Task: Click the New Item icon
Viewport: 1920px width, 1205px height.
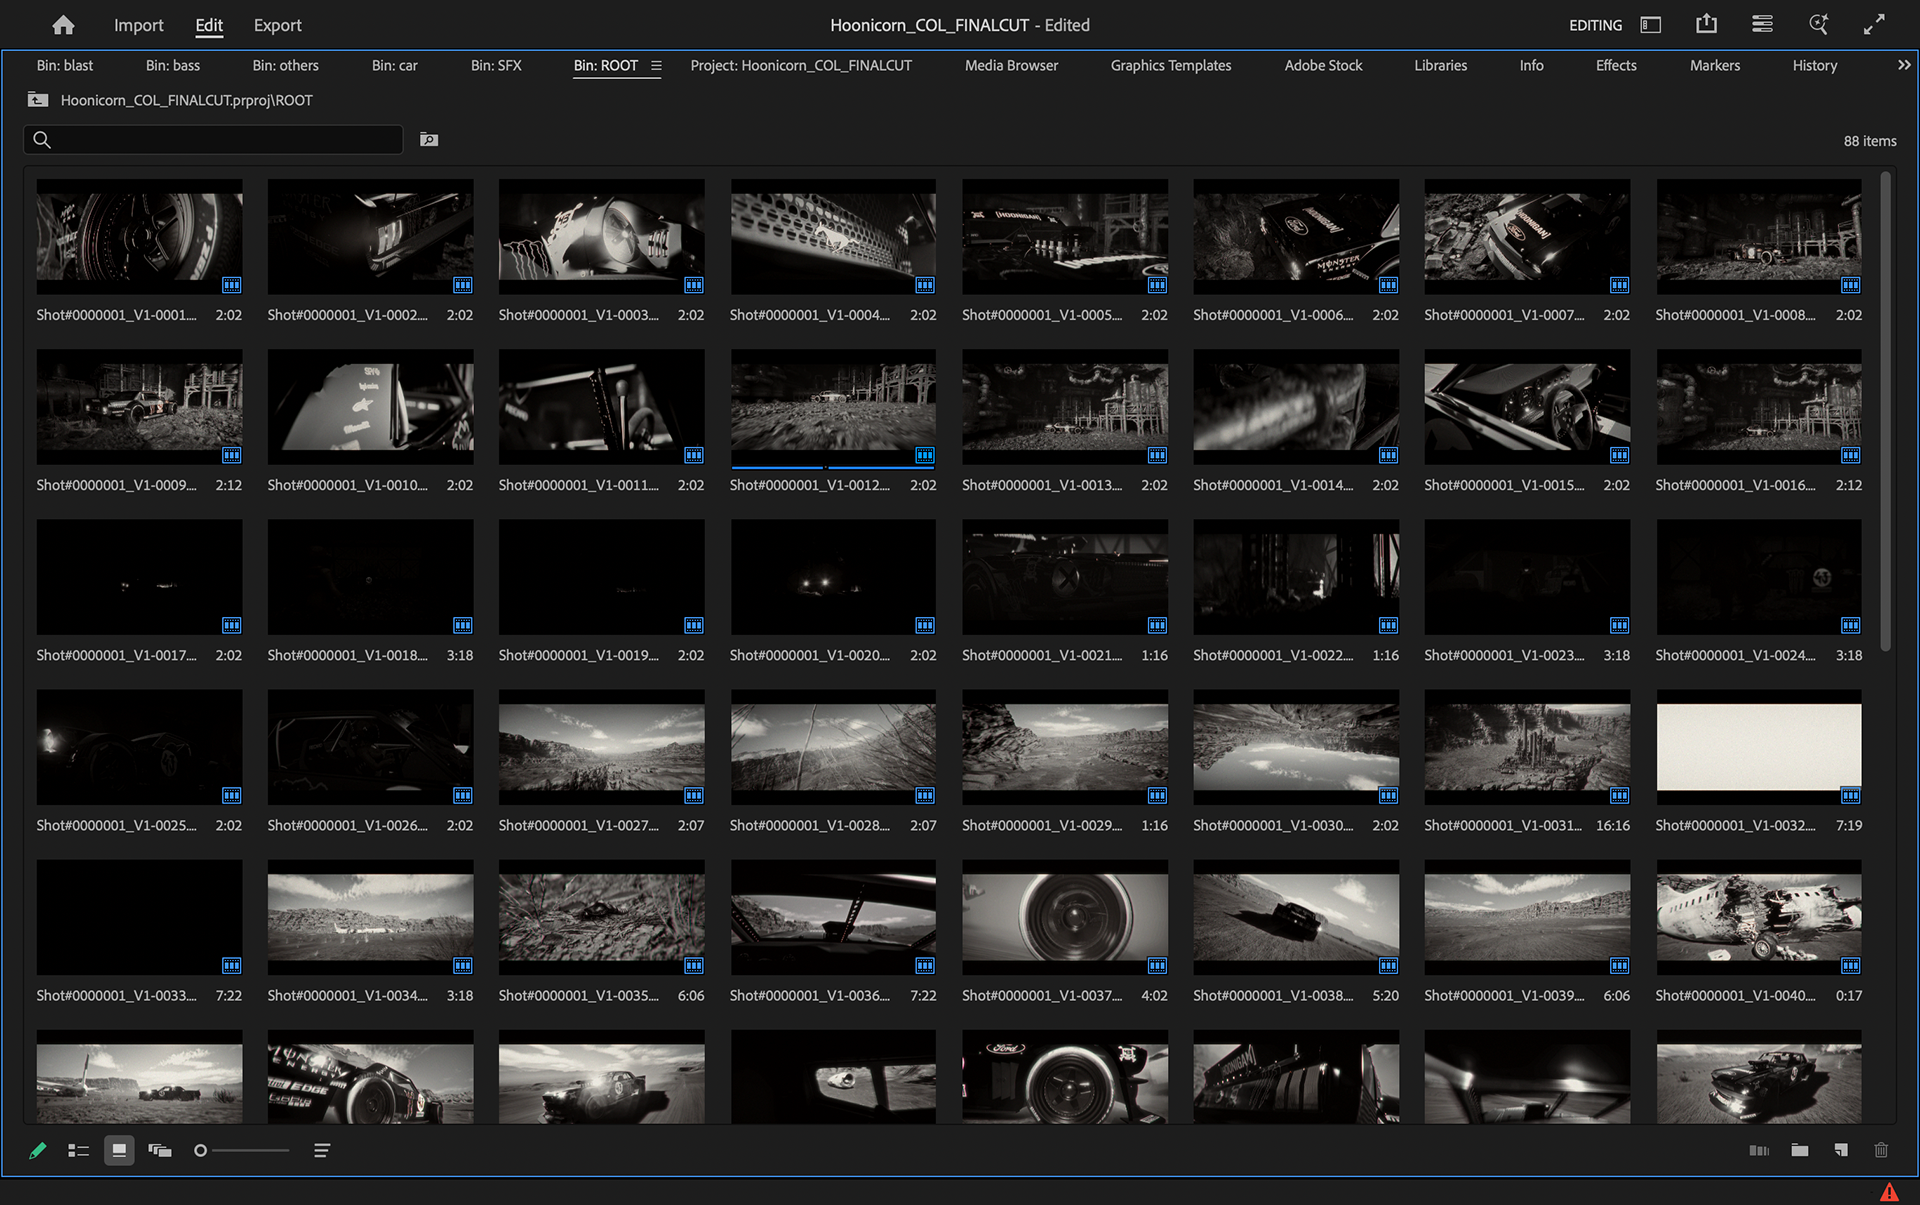Action: (x=1841, y=1150)
